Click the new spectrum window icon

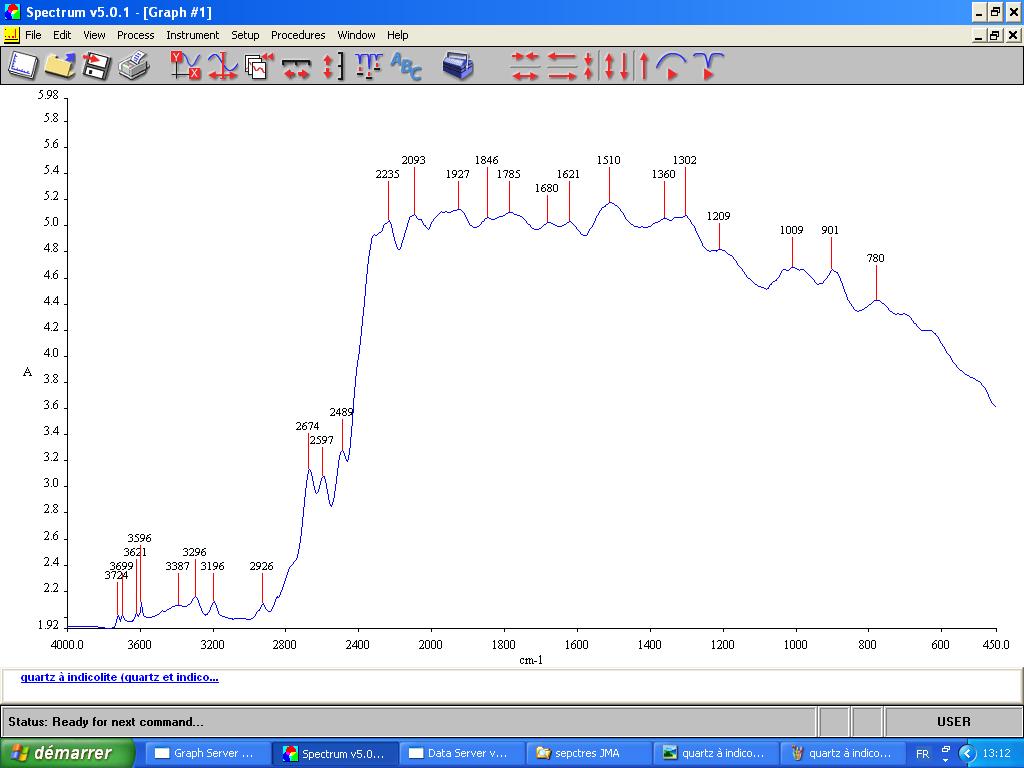(23, 66)
